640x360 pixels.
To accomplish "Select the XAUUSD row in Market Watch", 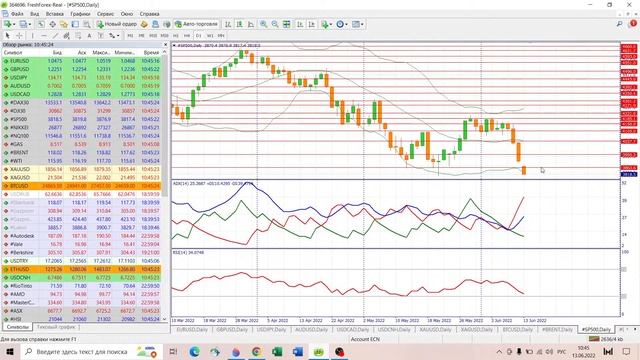I will click(81, 169).
